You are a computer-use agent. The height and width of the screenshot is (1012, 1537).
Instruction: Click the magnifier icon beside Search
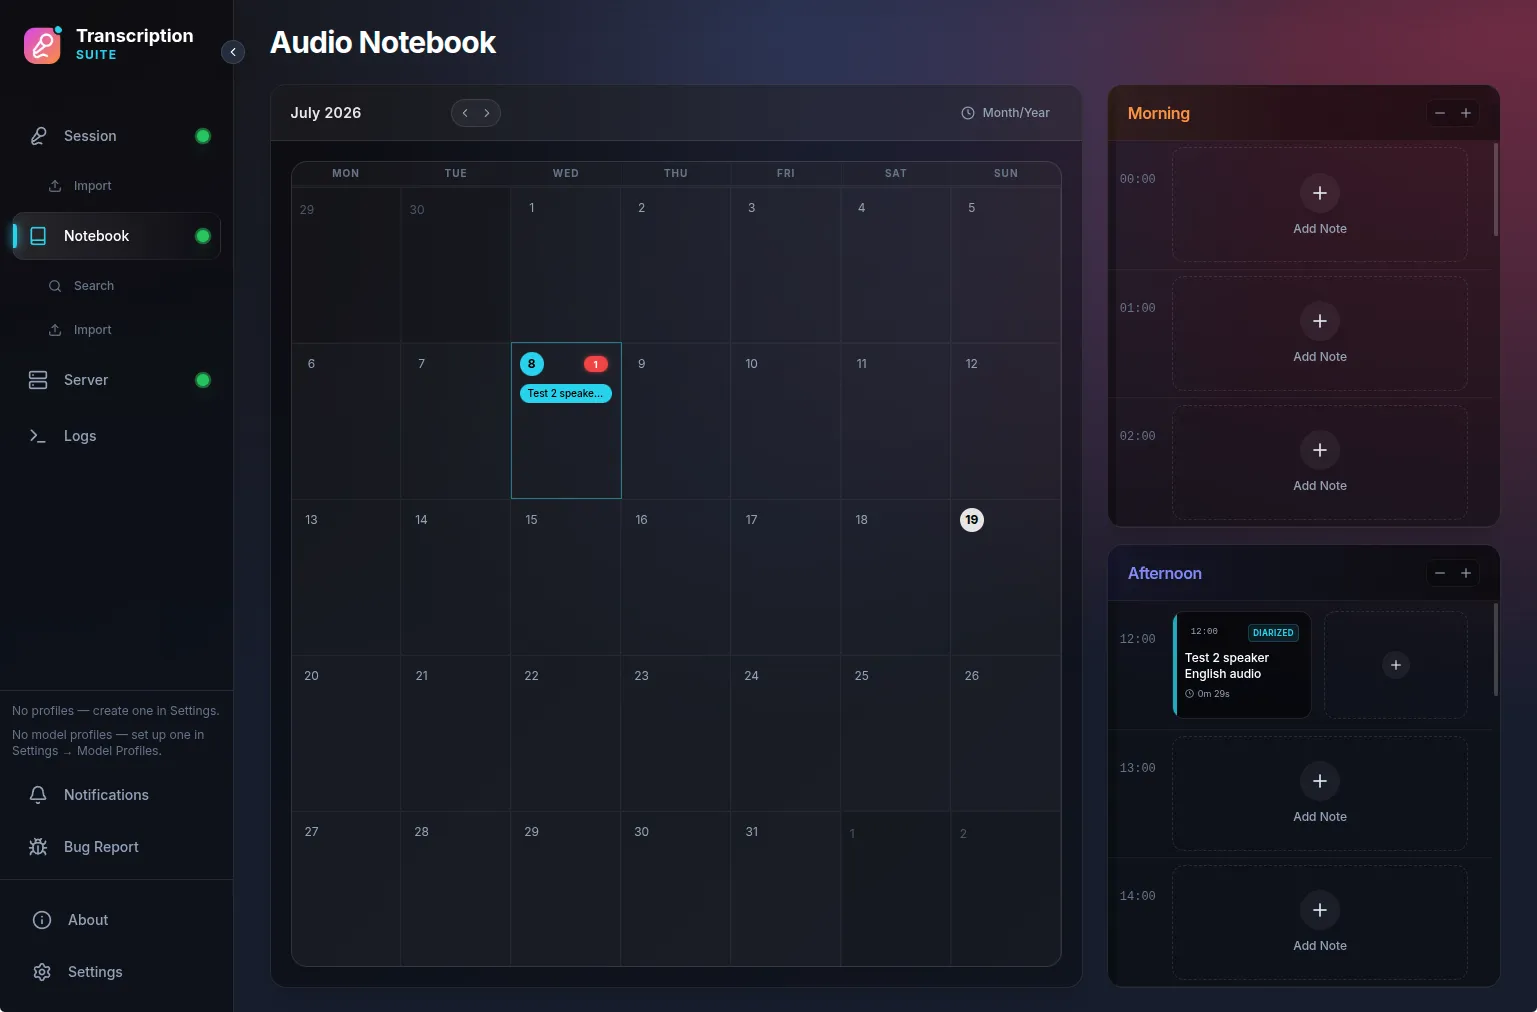(55, 286)
